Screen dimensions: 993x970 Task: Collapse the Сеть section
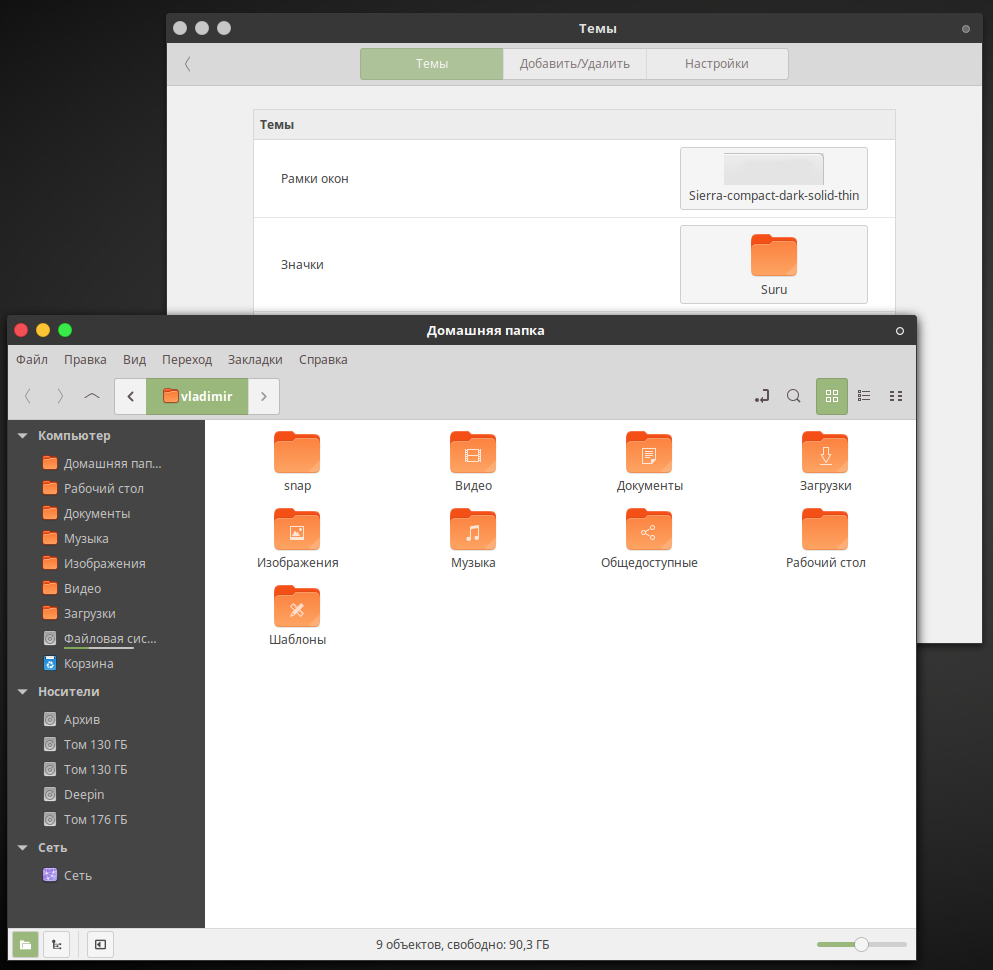[22, 847]
